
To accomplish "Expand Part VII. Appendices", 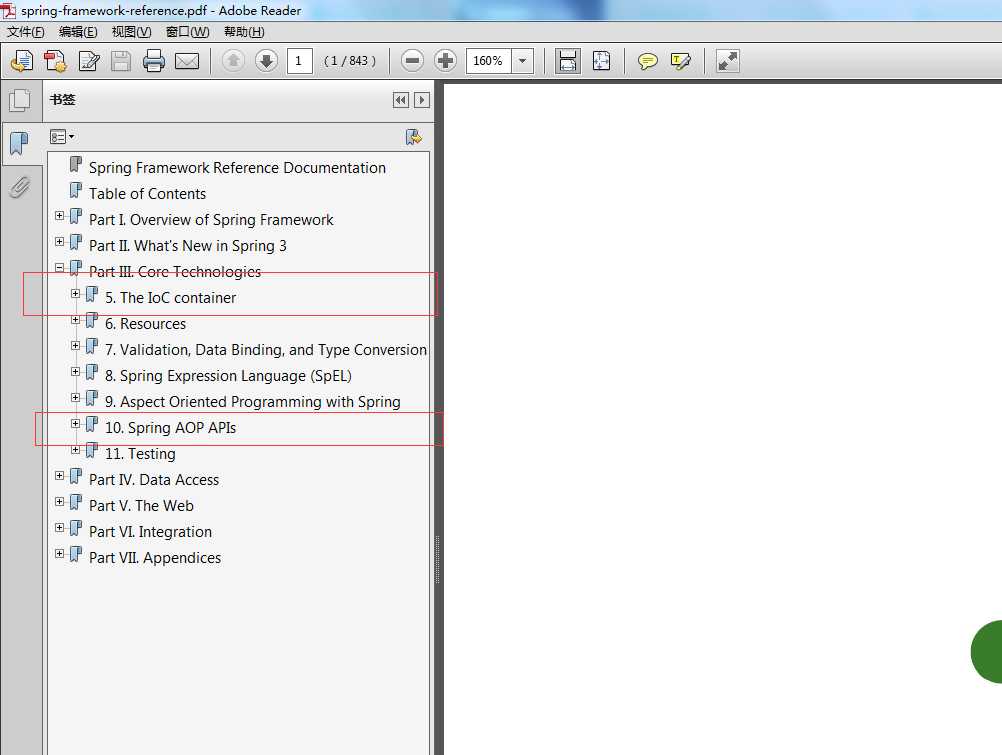I will (59, 554).
